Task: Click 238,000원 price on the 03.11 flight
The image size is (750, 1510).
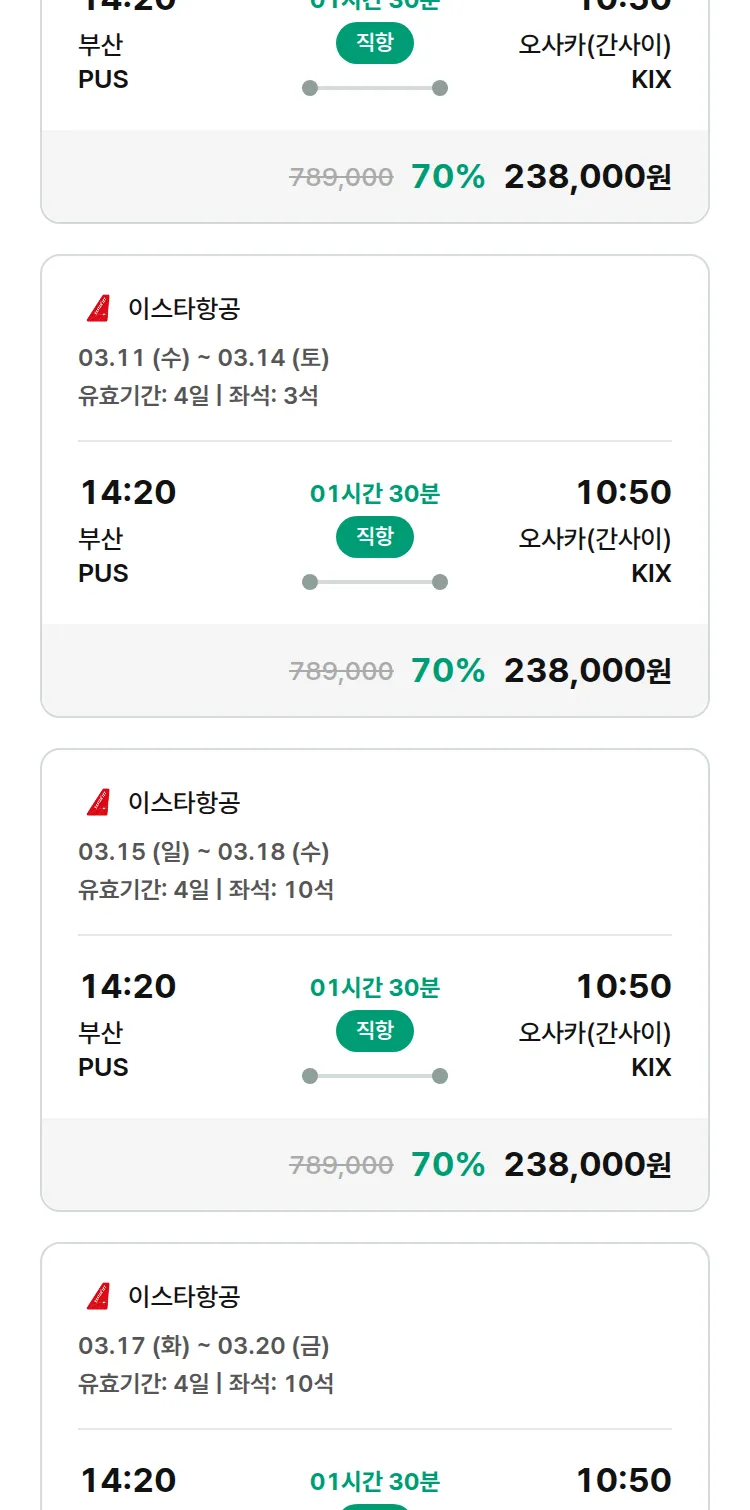Action: click(x=587, y=670)
